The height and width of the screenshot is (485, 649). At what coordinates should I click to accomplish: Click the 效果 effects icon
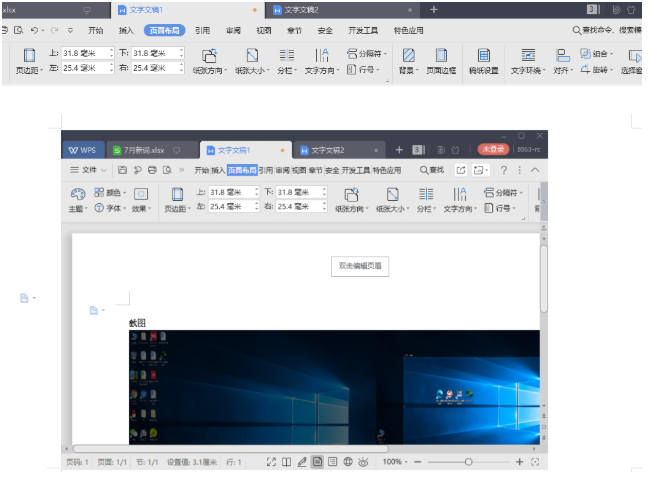pos(141,194)
